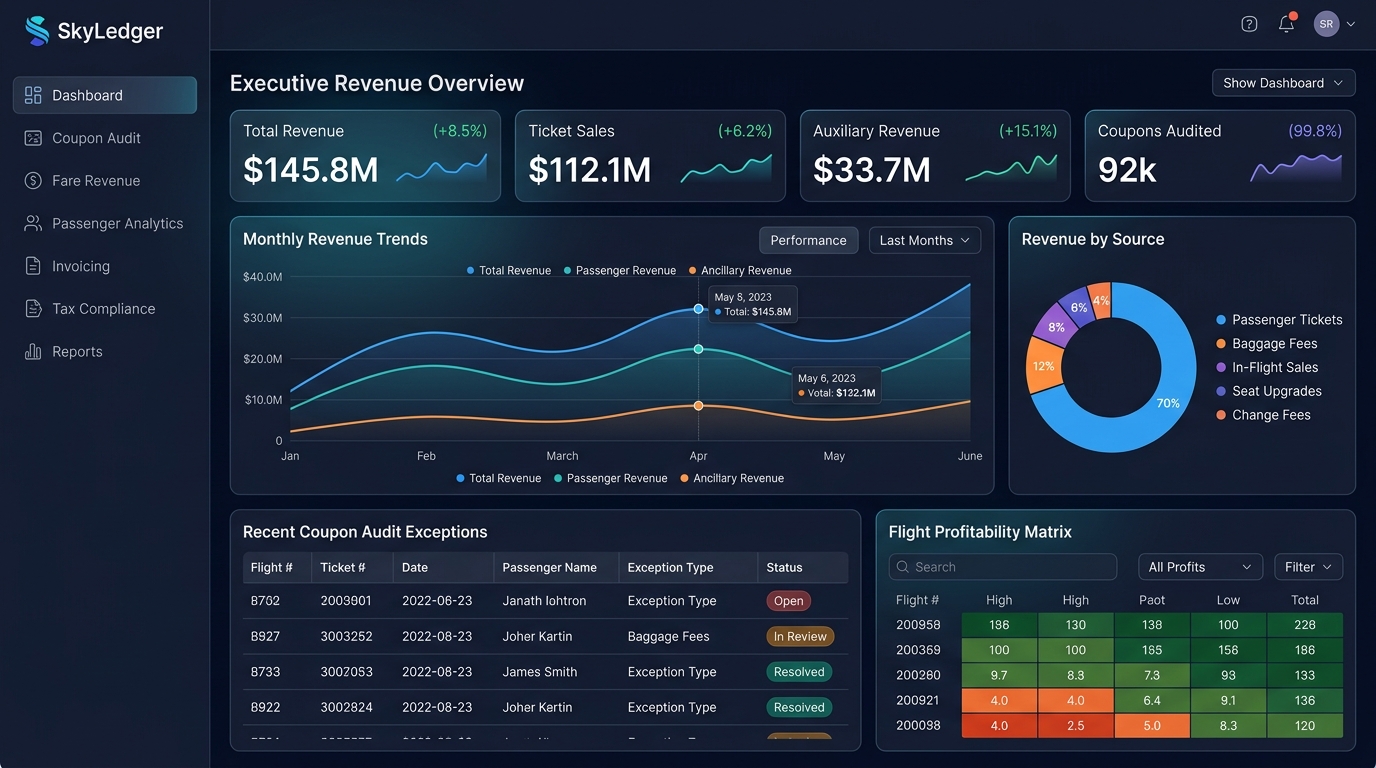The height and width of the screenshot is (768, 1376).
Task: Click Seat Upgrades legend entry
Action: 1268,391
